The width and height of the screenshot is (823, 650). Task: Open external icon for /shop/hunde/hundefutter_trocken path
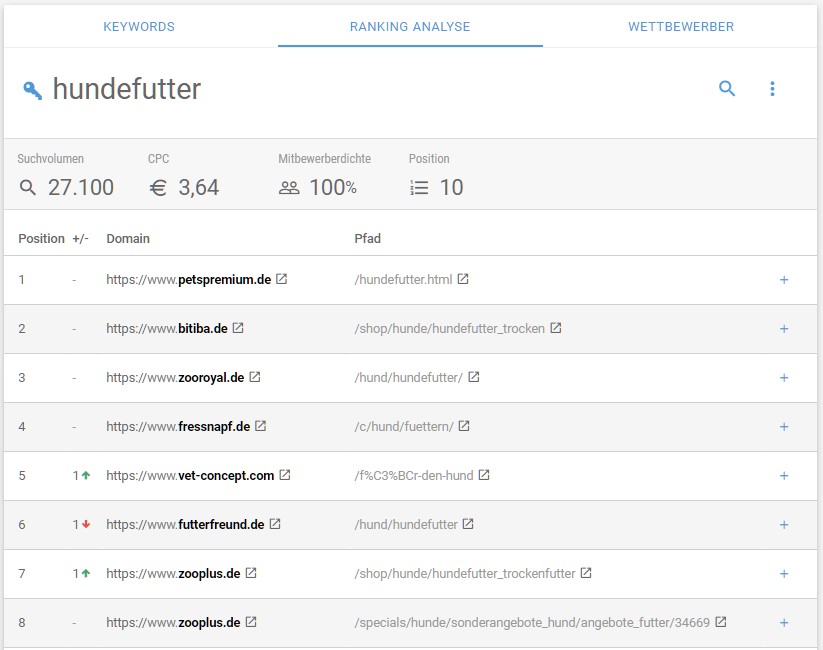[x=556, y=328]
